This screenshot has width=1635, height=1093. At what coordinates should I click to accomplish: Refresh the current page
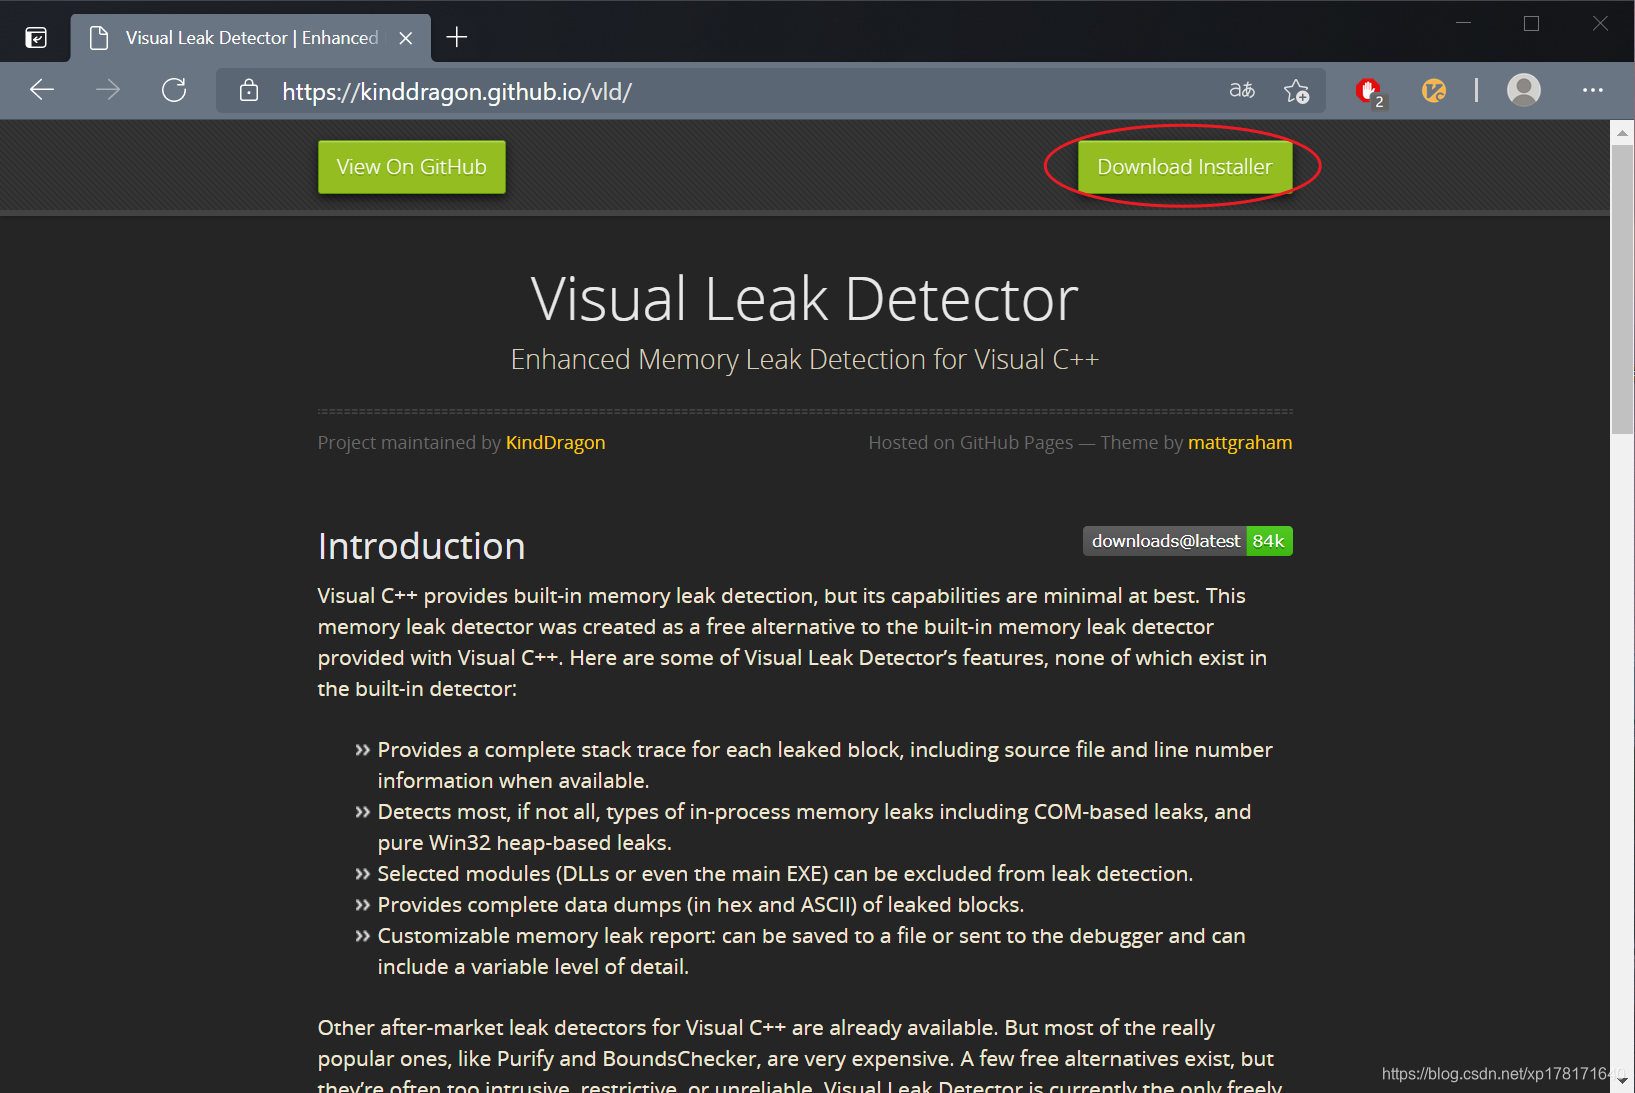(174, 90)
